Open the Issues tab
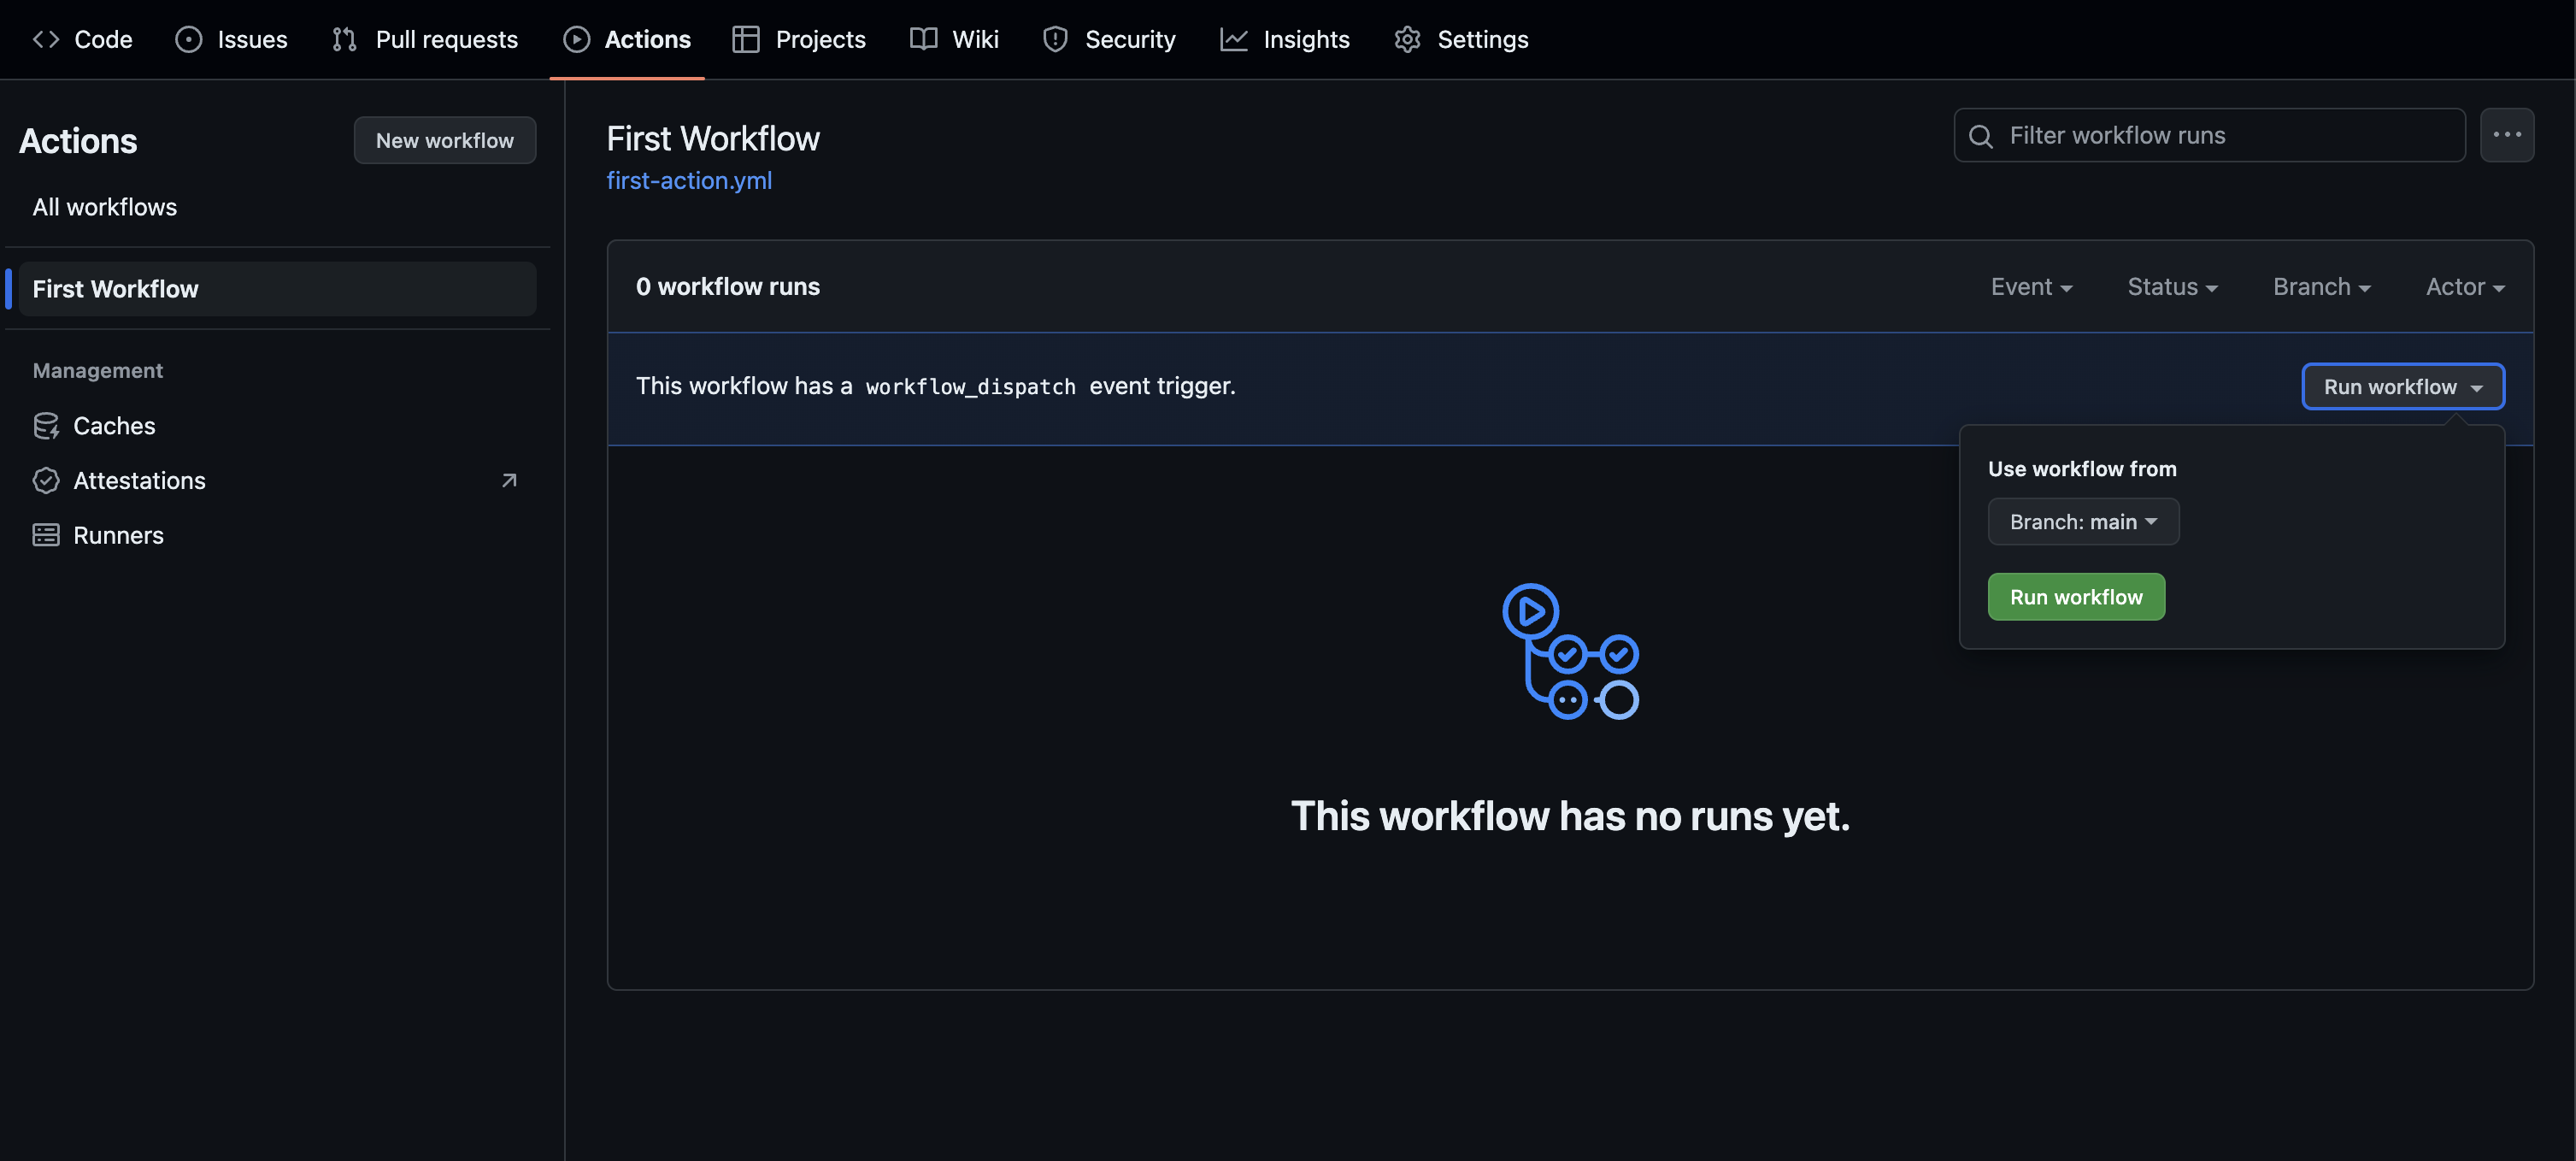The width and height of the screenshot is (2576, 1161). click(x=231, y=39)
